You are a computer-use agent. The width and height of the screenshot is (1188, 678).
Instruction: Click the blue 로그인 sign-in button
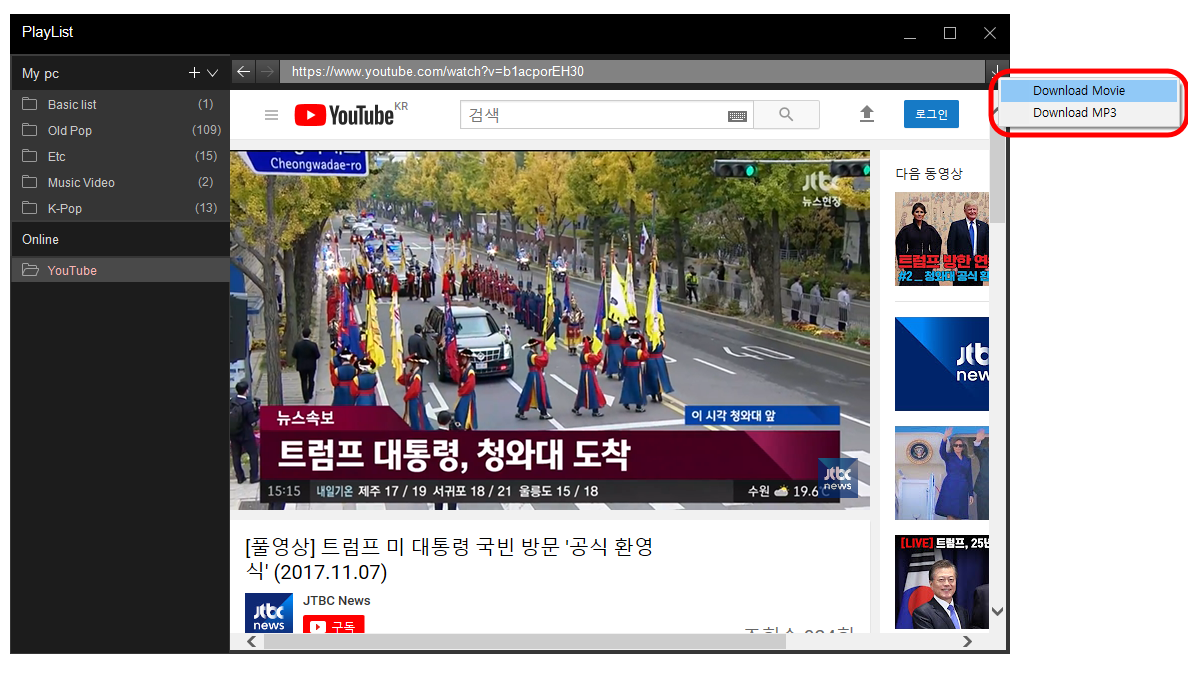[931, 115]
